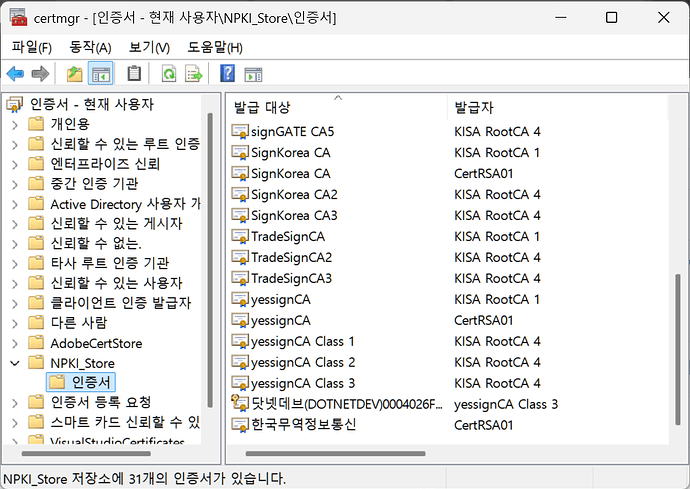Open the 동작(A) menu

[x=90, y=47]
